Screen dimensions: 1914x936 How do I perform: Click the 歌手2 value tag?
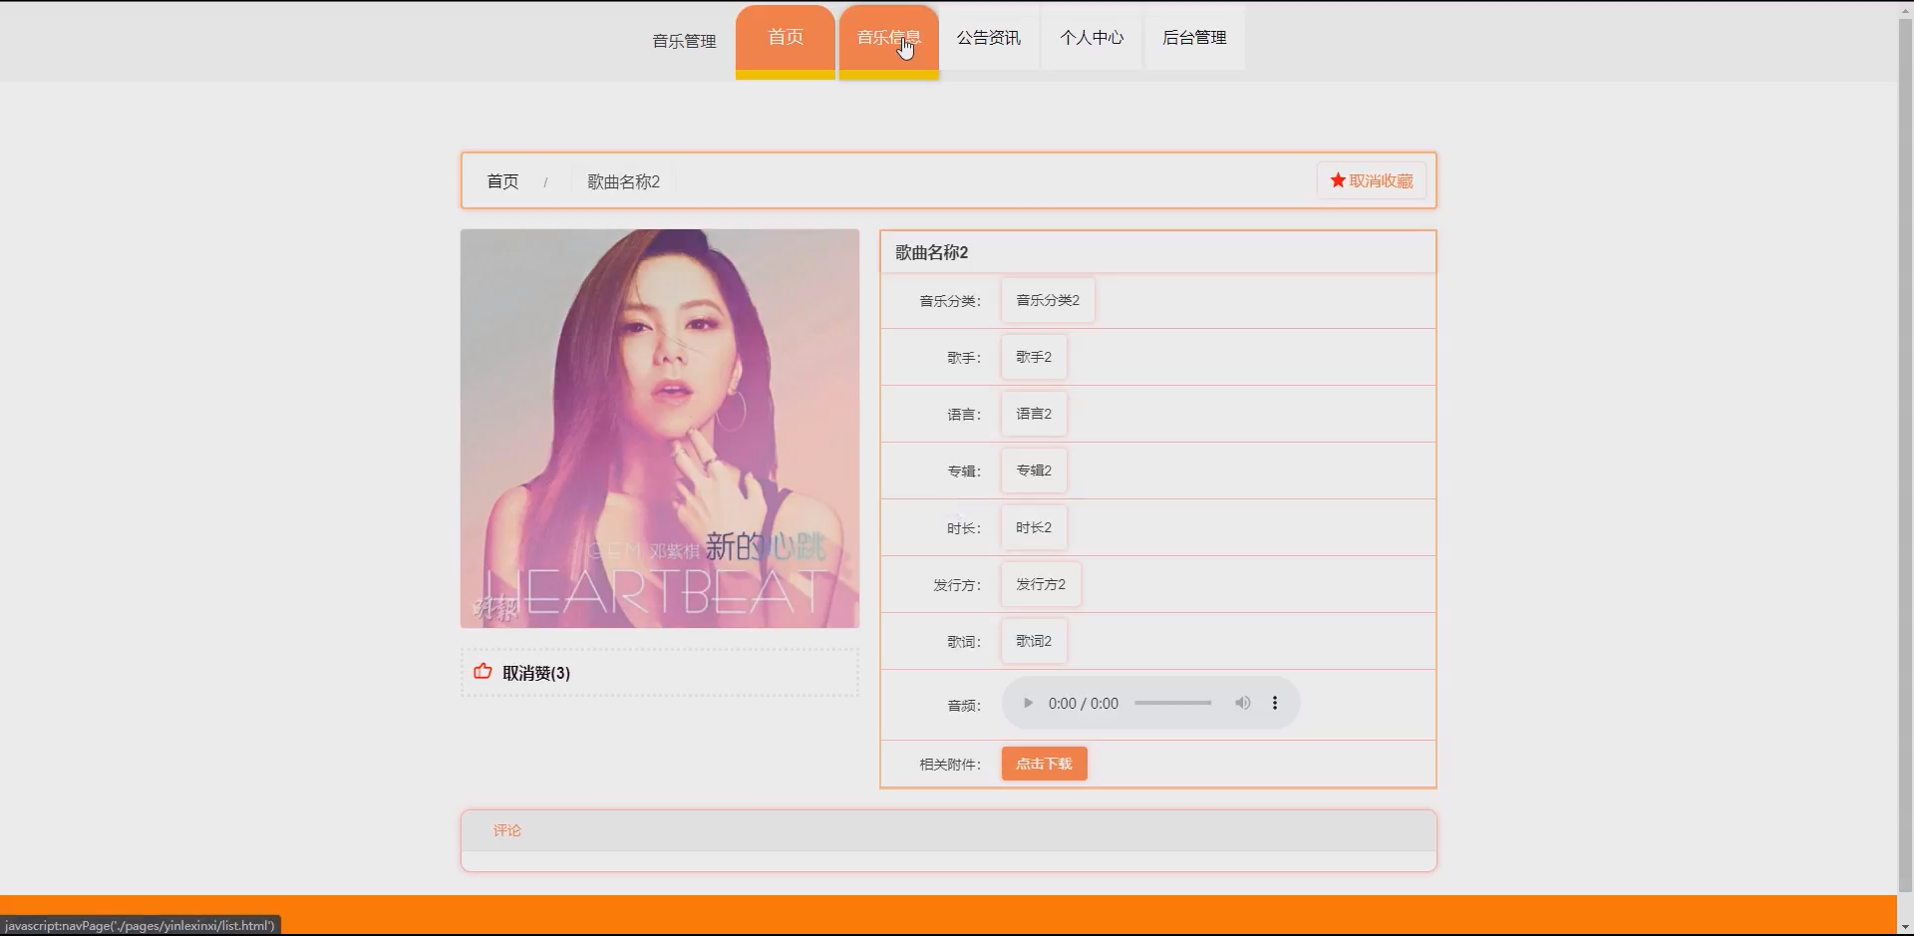1034,357
